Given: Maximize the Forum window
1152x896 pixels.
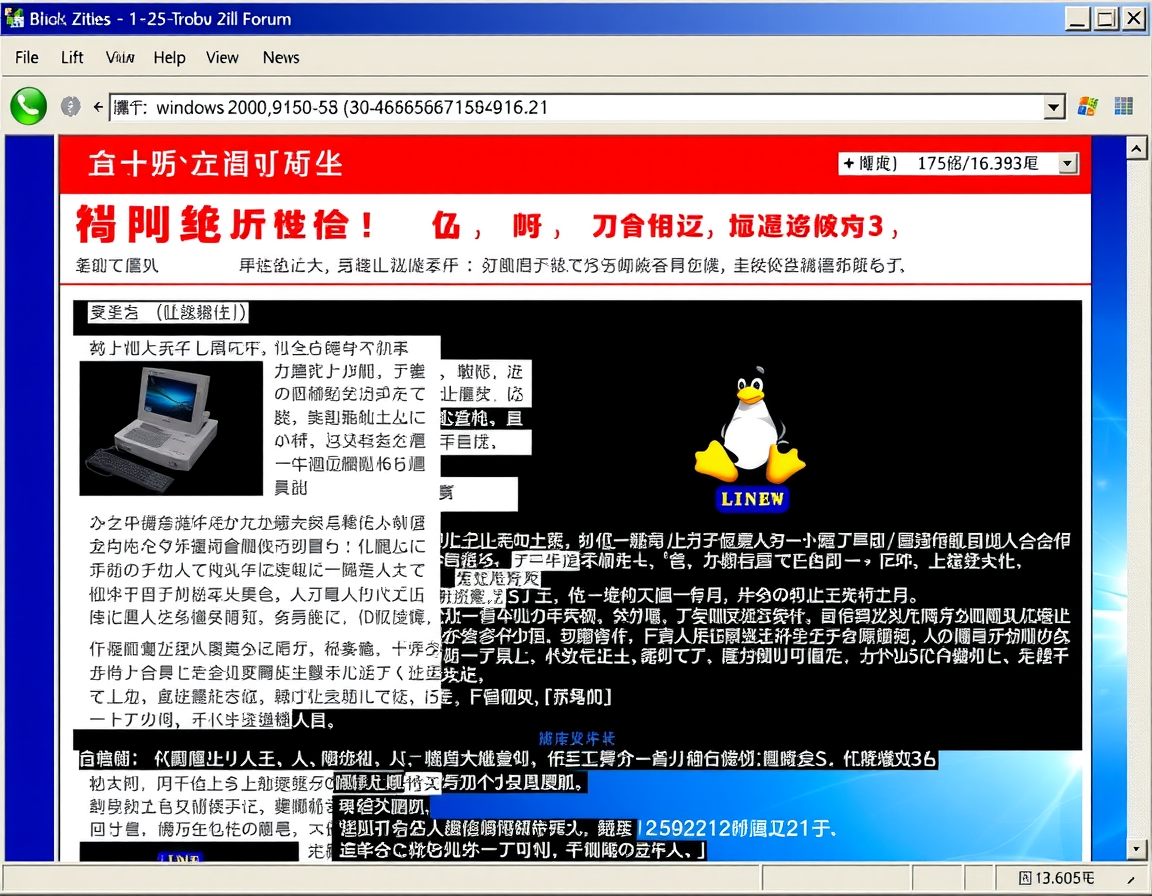Looking at the screenshot, I should [x=1106, y=18].
